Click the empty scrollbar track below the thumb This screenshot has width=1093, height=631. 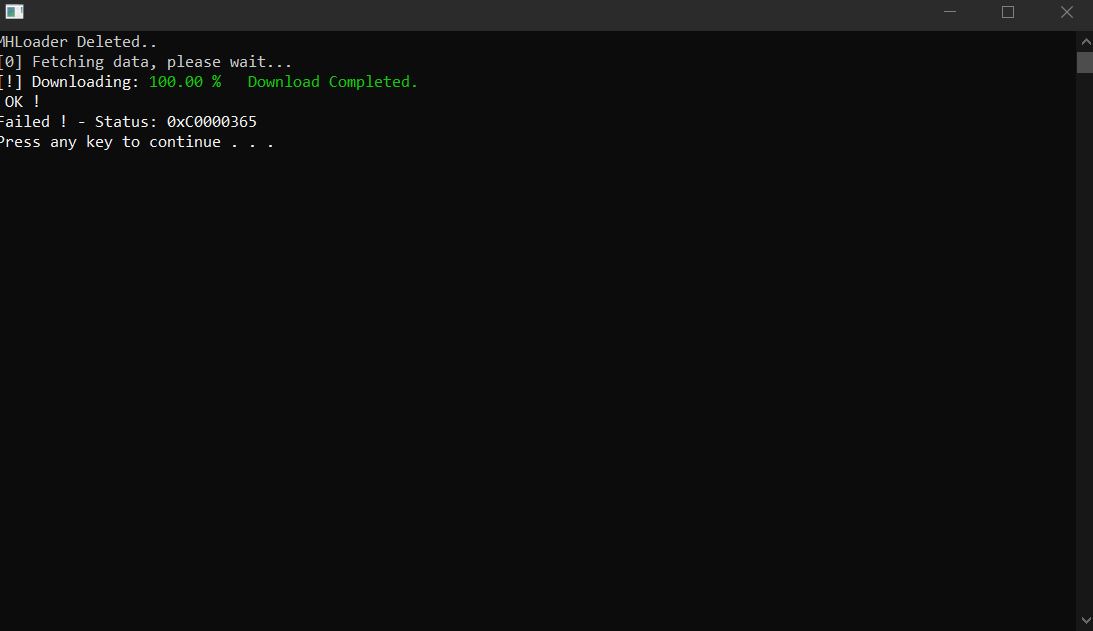click(1085, 342)
